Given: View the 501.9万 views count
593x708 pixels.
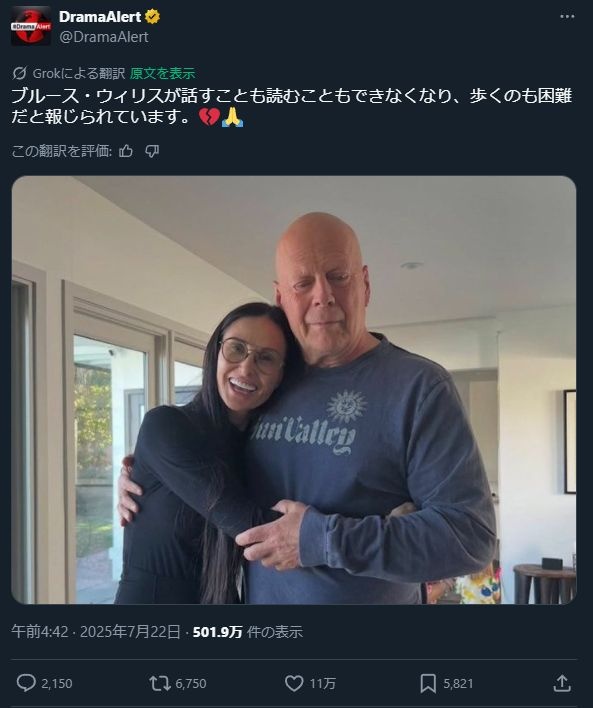Looking at the screenshot, I should [x=218, y=632].
